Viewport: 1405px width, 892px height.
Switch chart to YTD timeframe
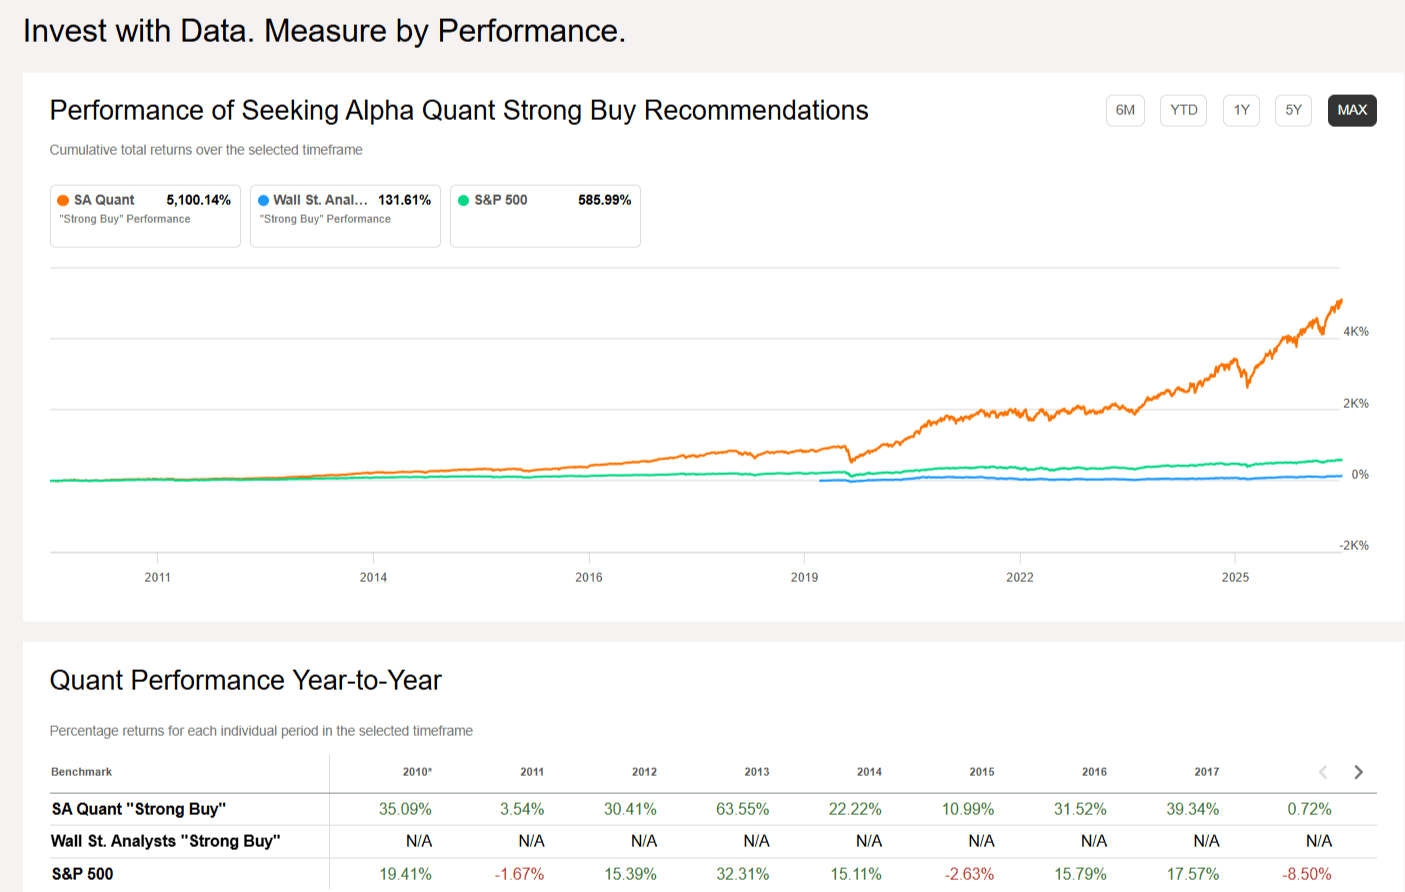(1184, 110)
